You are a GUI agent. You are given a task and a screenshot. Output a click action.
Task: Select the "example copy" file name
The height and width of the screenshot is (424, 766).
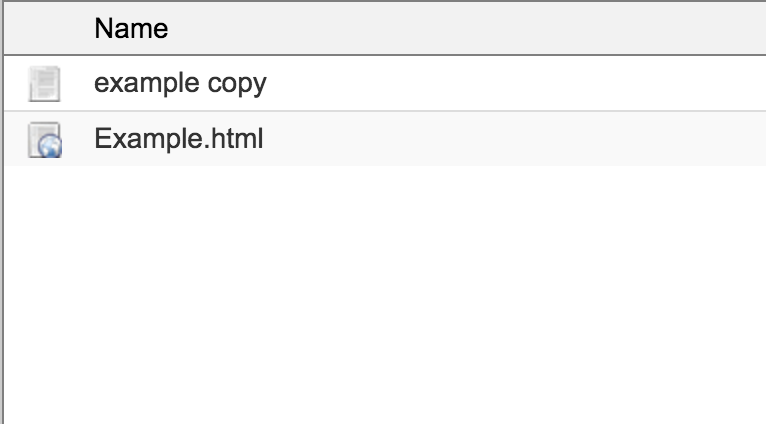180,83
